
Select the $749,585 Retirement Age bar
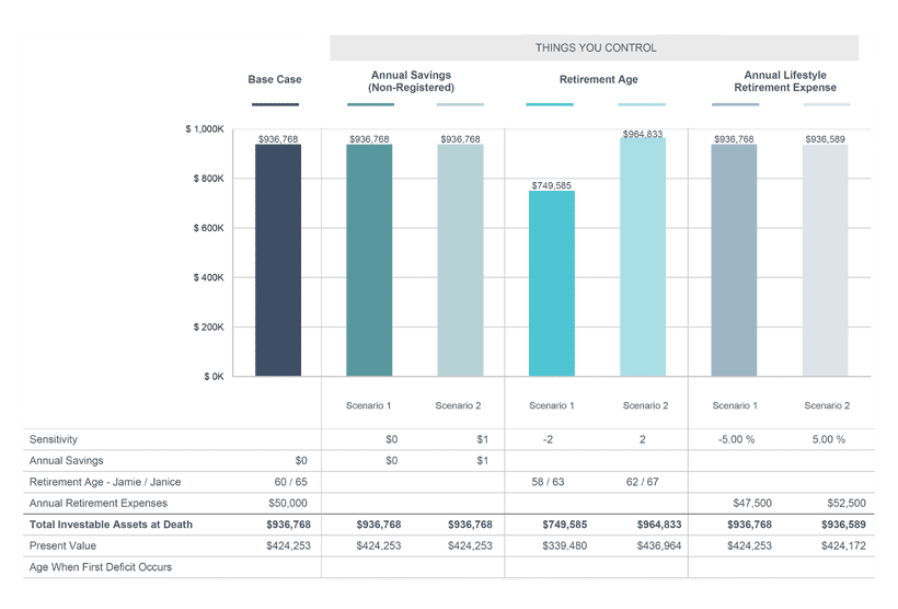[x=550, y=283]
